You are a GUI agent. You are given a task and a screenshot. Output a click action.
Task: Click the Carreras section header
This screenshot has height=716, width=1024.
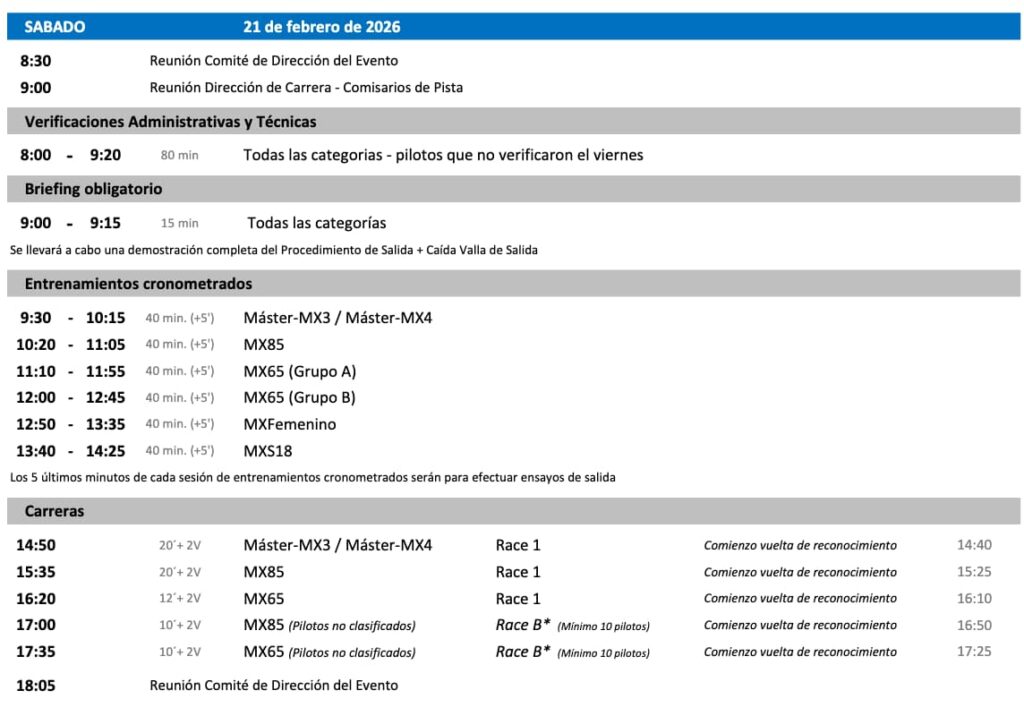pyautogui.click(x=55, y=511)
